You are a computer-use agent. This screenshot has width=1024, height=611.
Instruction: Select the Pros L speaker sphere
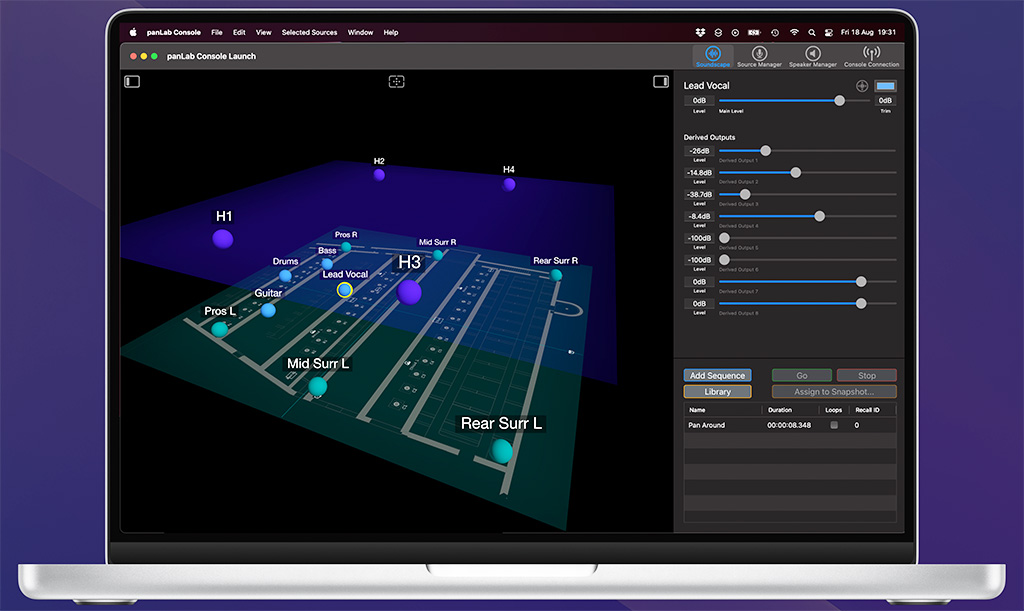tap(220, 329)
